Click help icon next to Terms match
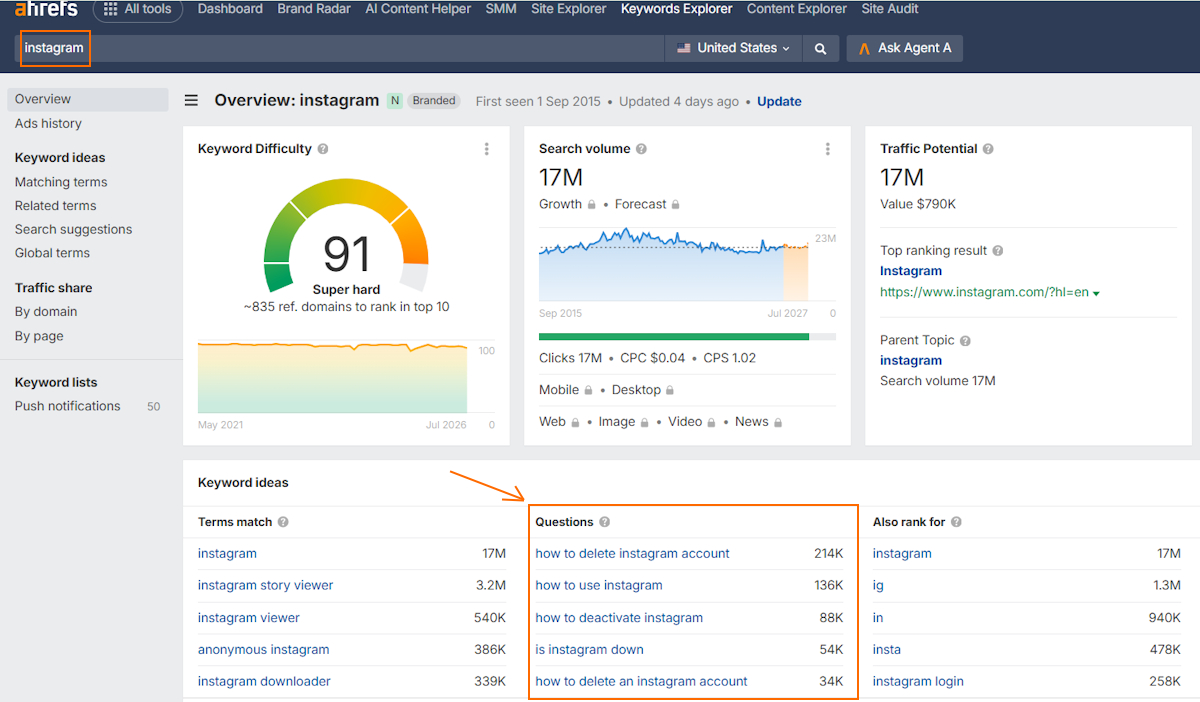This screenshot has width=1200, height=702. [283, 522]
